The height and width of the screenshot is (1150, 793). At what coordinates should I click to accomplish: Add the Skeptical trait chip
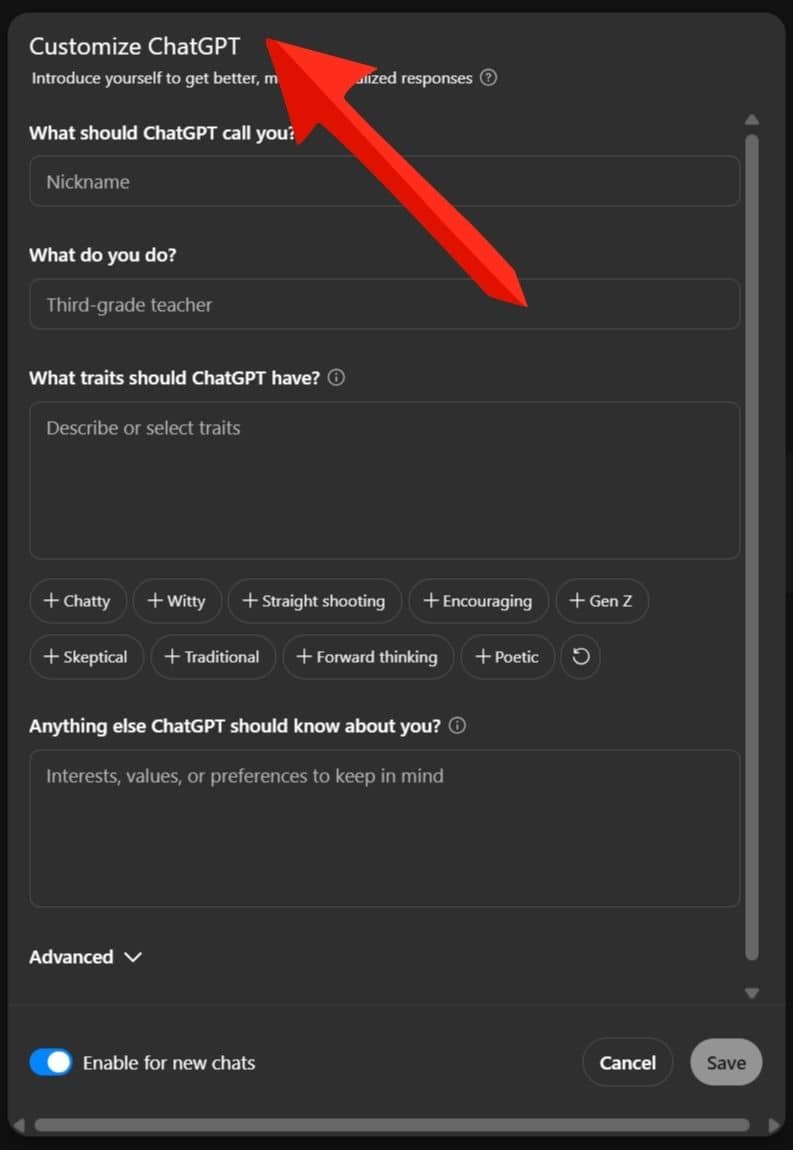coord(87,656)
